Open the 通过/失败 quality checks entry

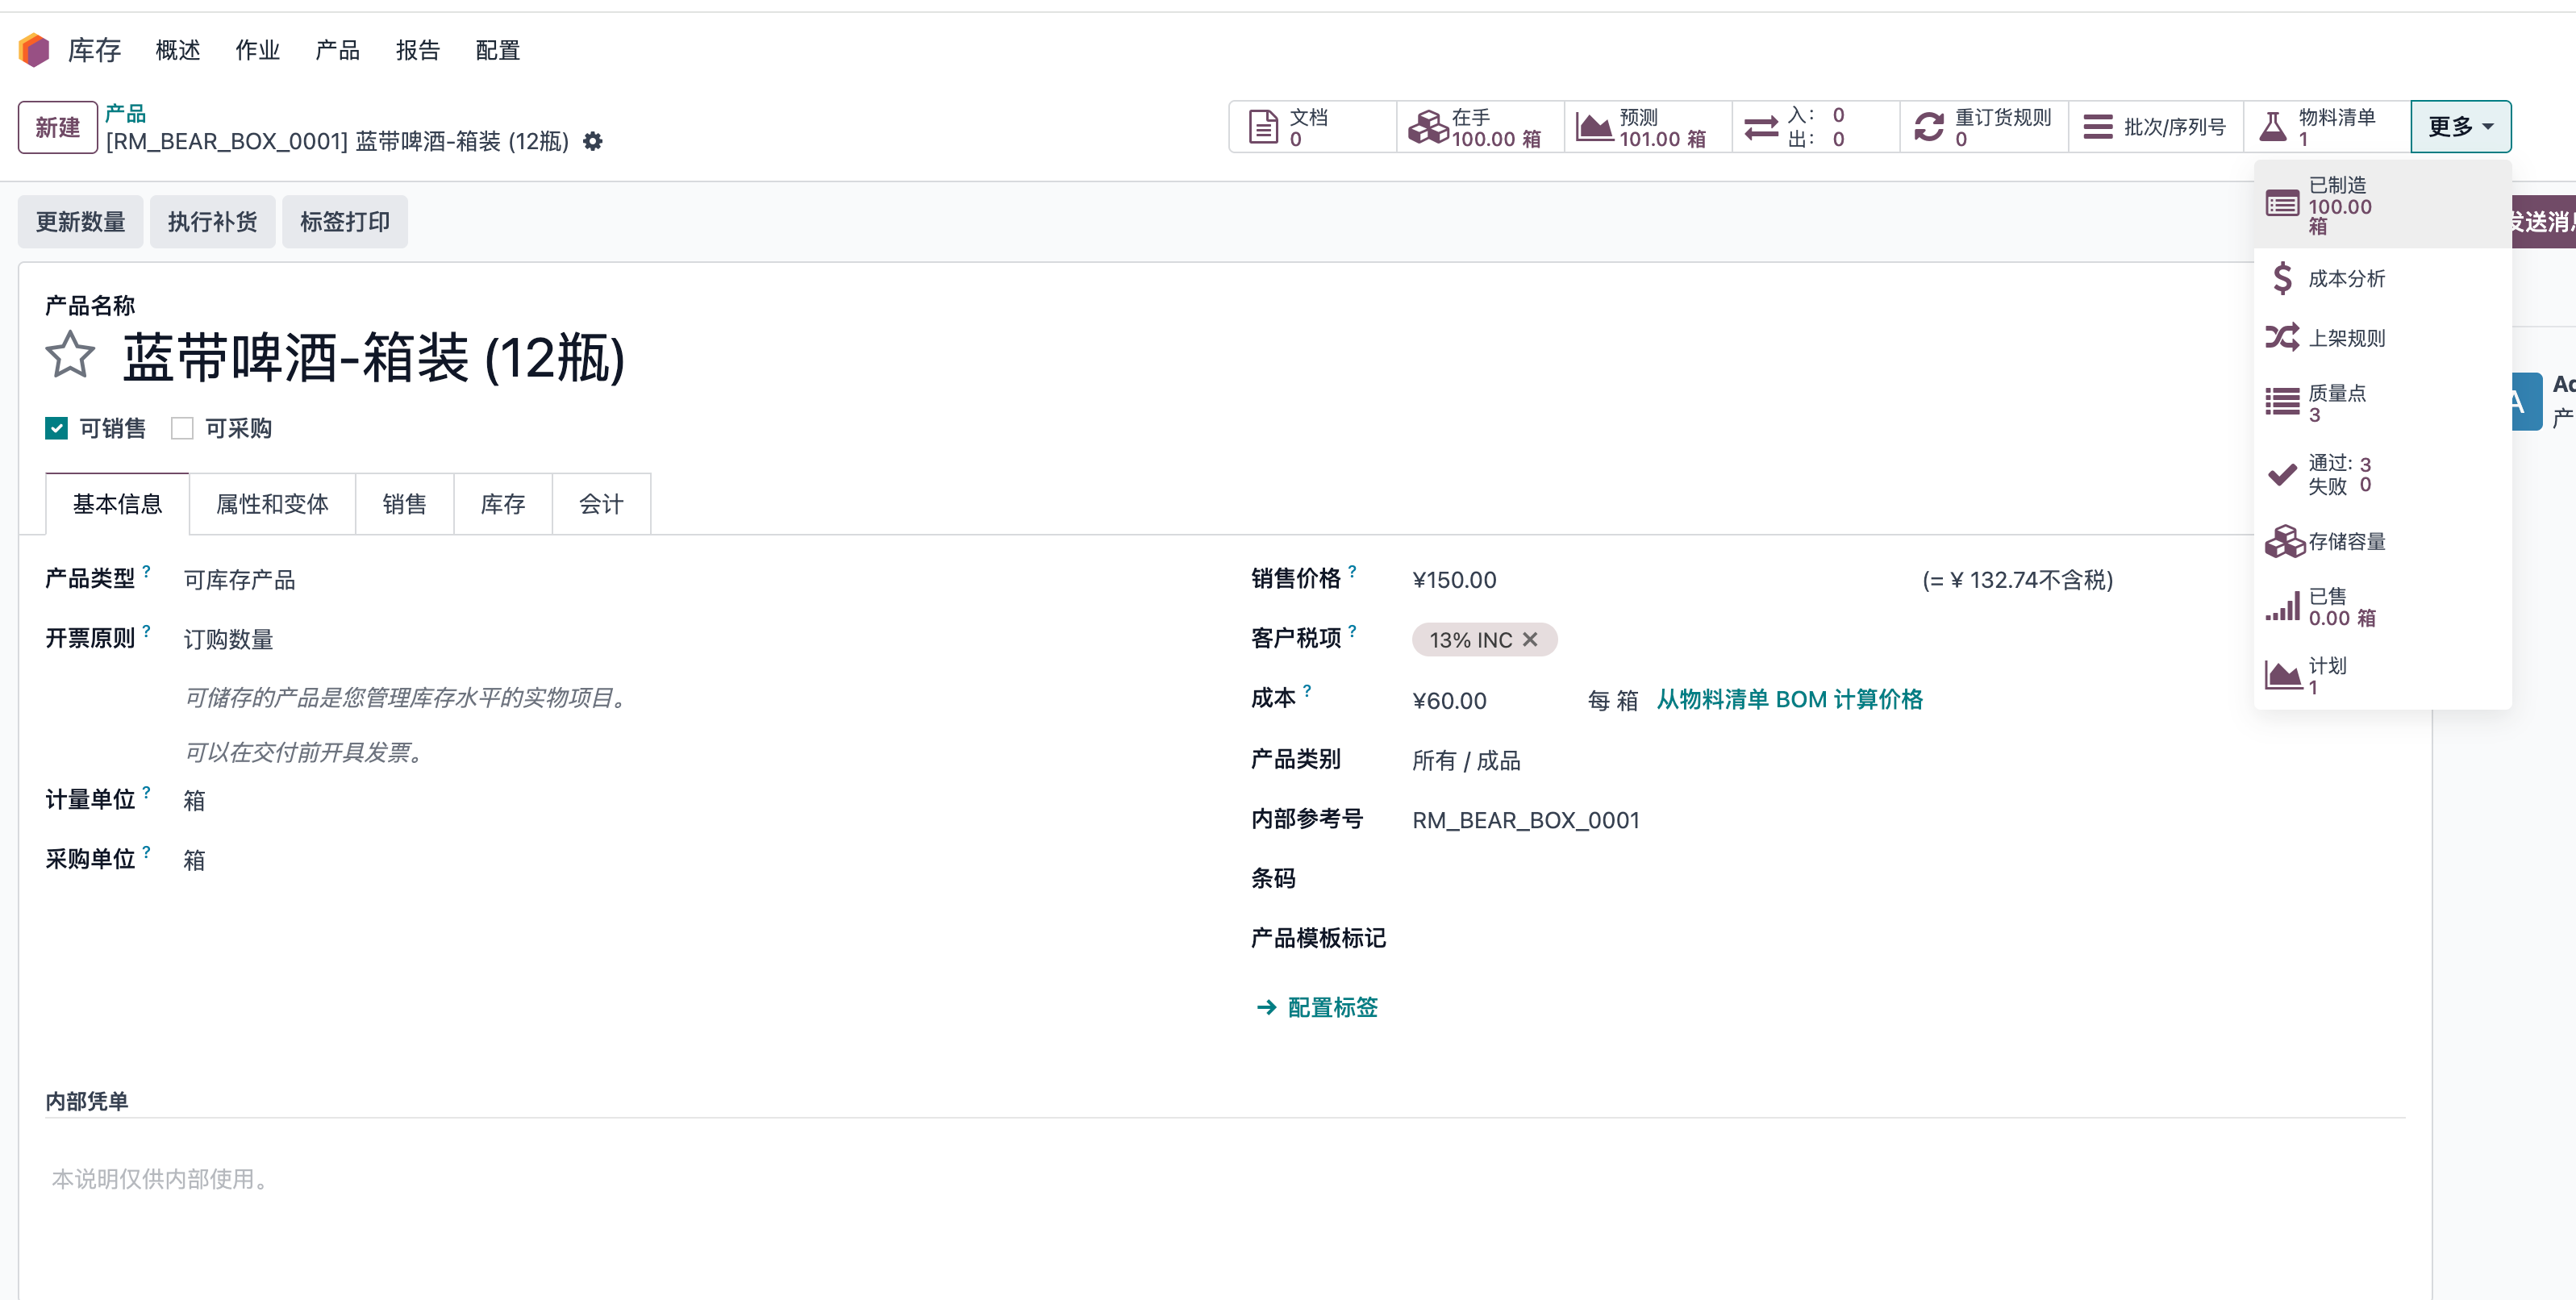pyautogui.click(x=2382, y=474)
